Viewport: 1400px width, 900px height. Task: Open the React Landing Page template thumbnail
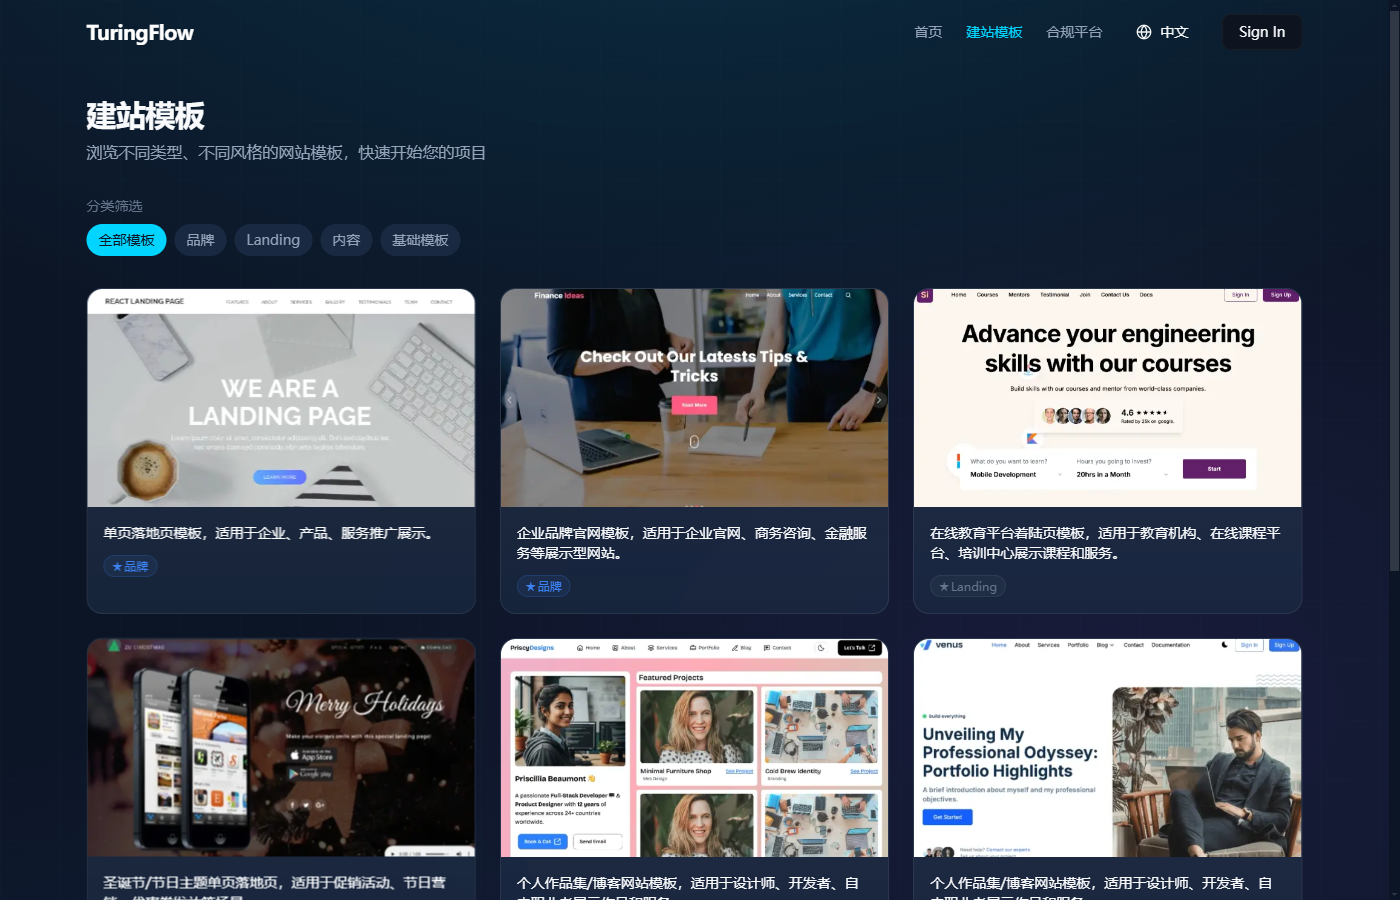(281, 398)
